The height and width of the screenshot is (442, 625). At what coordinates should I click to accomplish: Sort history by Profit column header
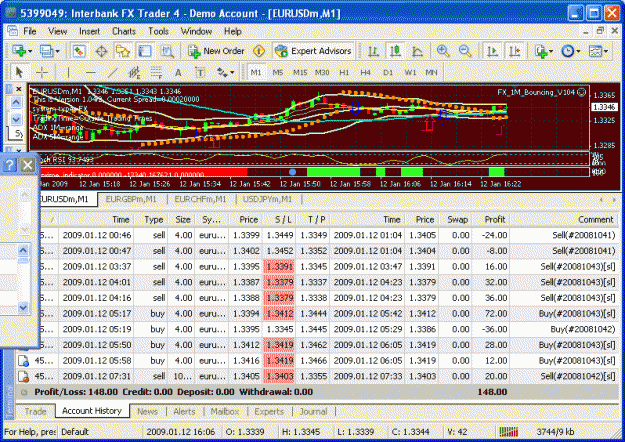492,220
